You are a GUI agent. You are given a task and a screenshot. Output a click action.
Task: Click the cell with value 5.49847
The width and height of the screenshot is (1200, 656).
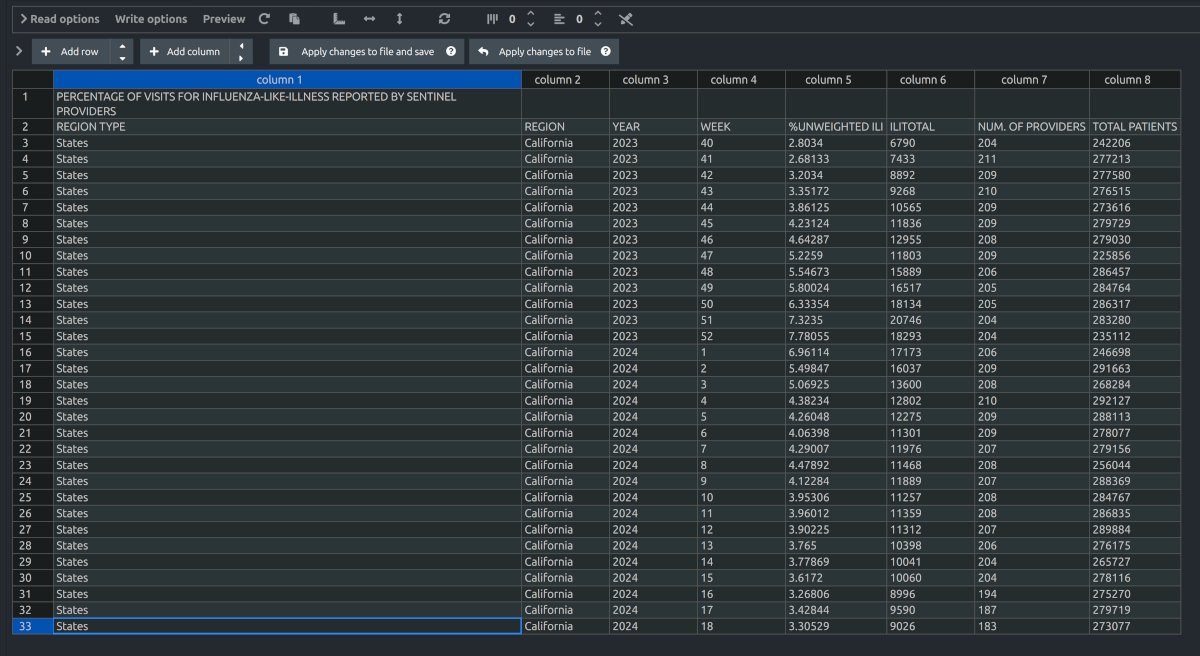pyautogui.click(x=836, y=369)
